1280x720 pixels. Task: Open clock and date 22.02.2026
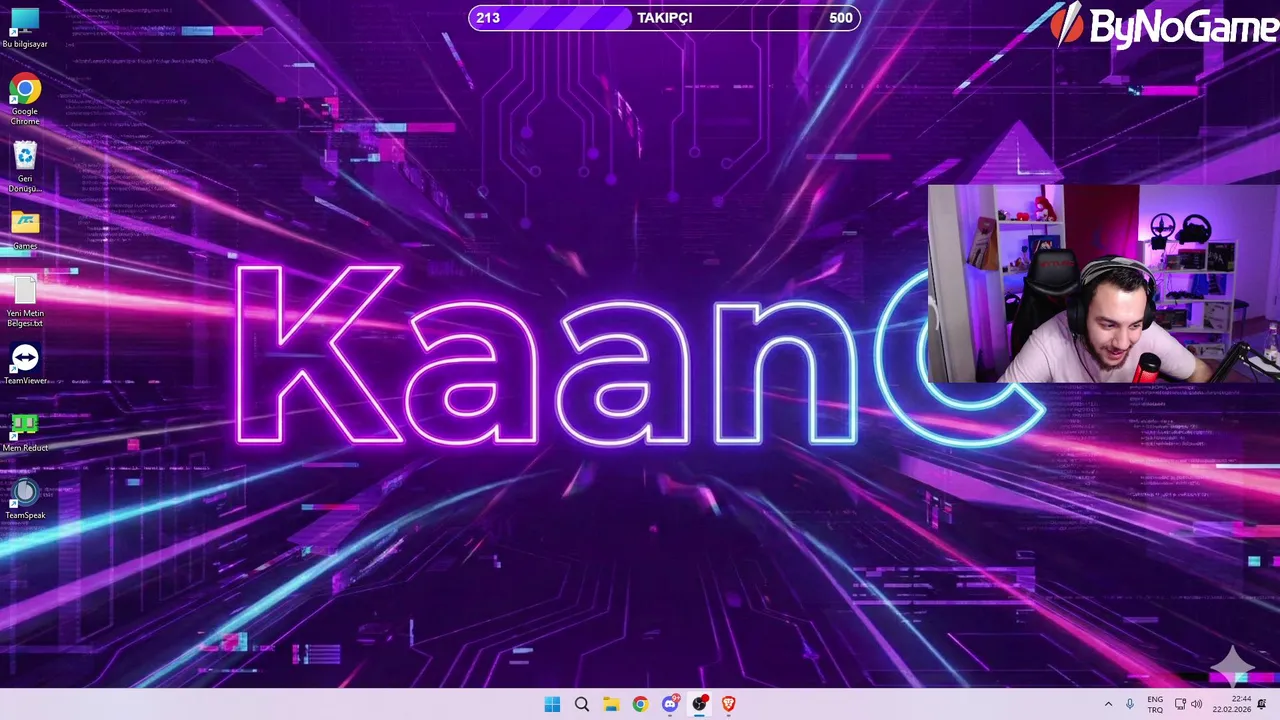[1232, 704]
